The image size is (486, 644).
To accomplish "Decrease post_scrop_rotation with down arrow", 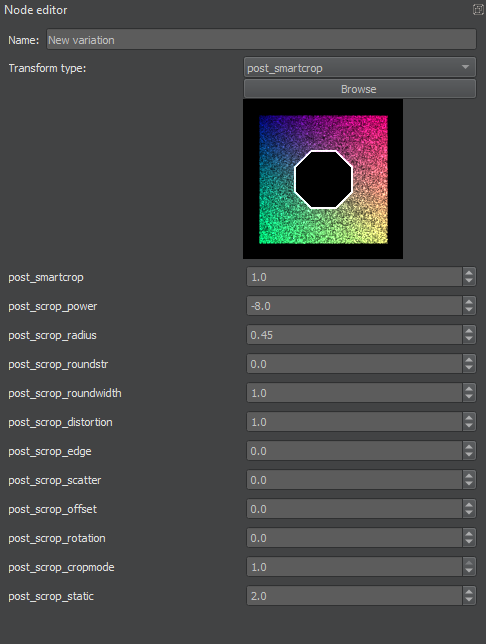I will pos(469,543).
